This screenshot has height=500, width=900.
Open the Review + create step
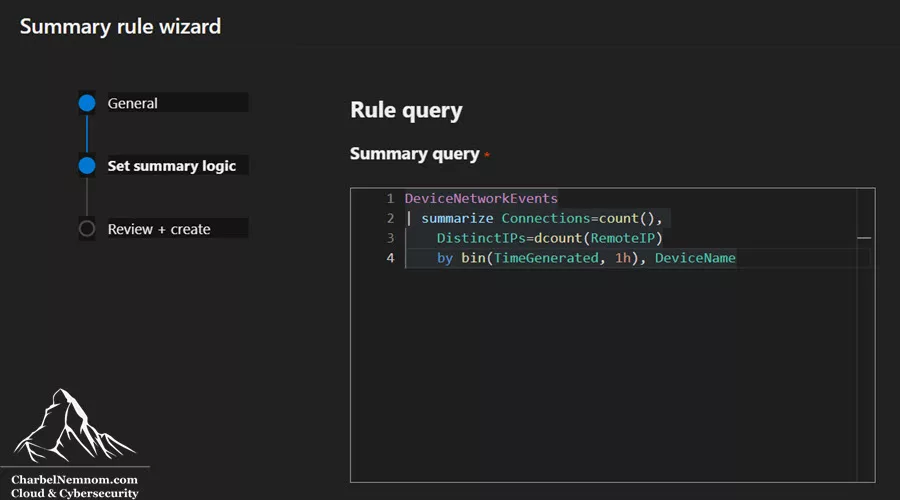[x=159, y=229]
